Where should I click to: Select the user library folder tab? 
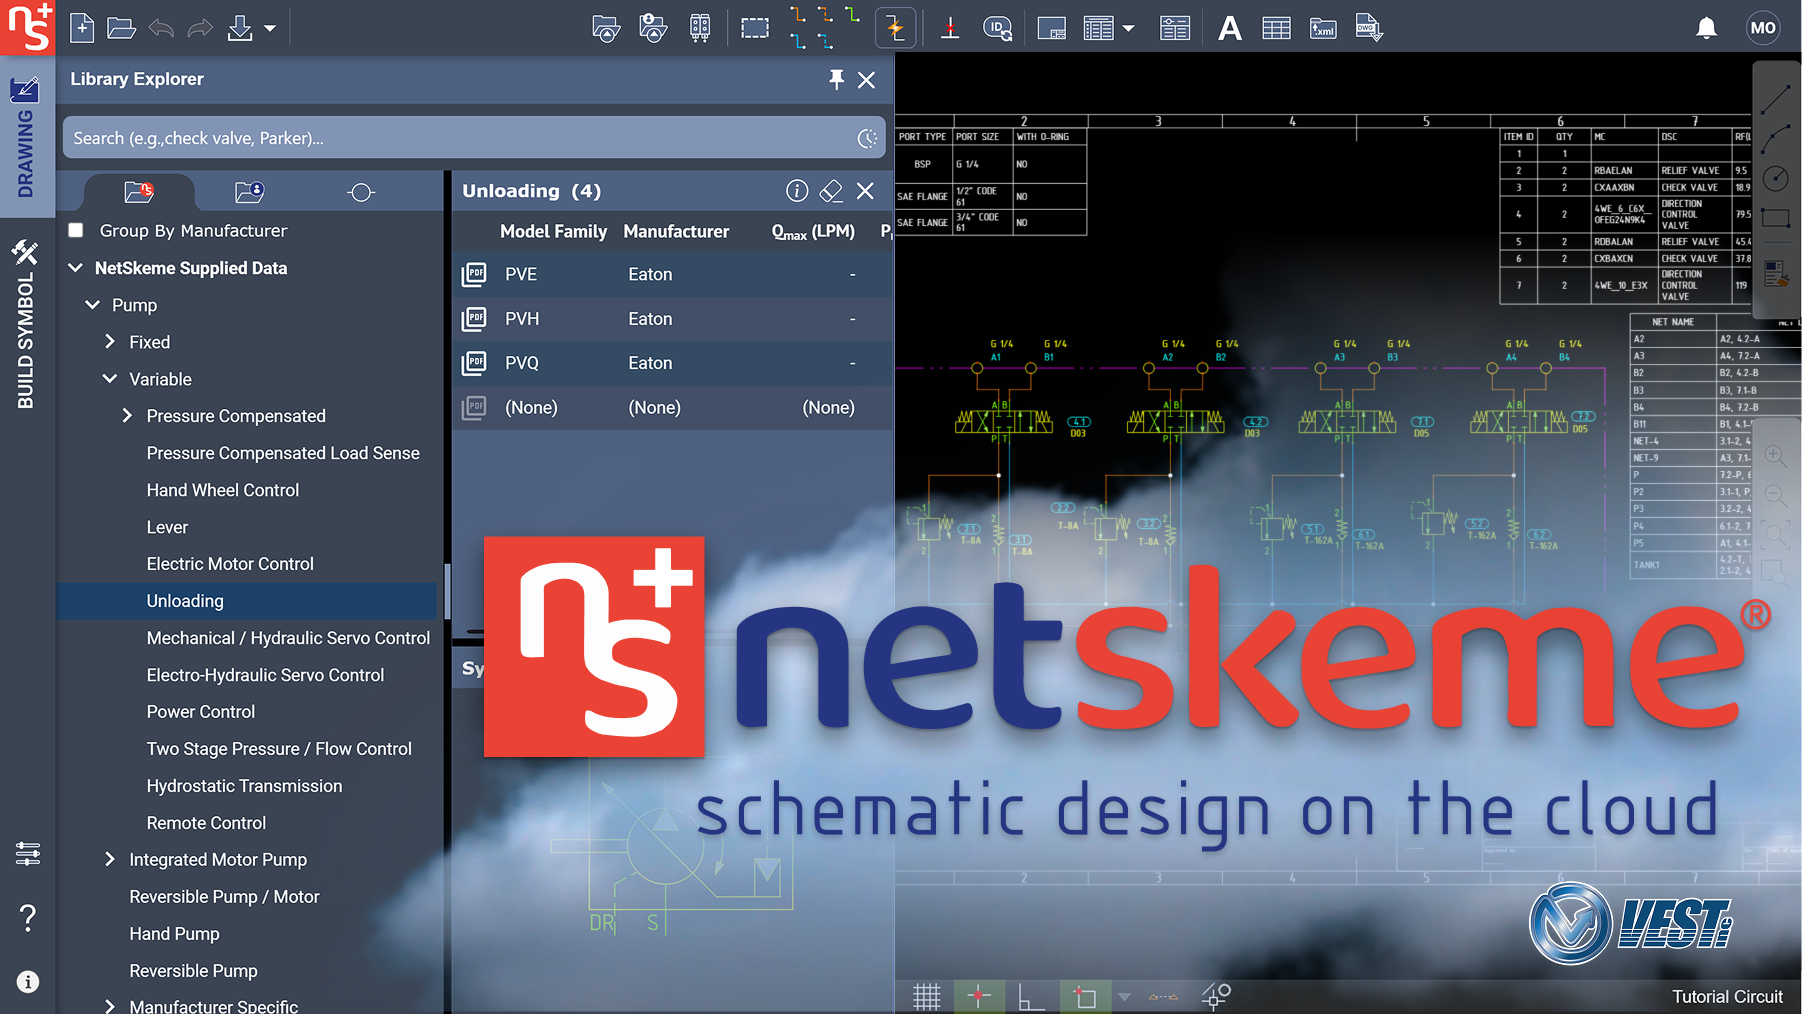[250, 191]
